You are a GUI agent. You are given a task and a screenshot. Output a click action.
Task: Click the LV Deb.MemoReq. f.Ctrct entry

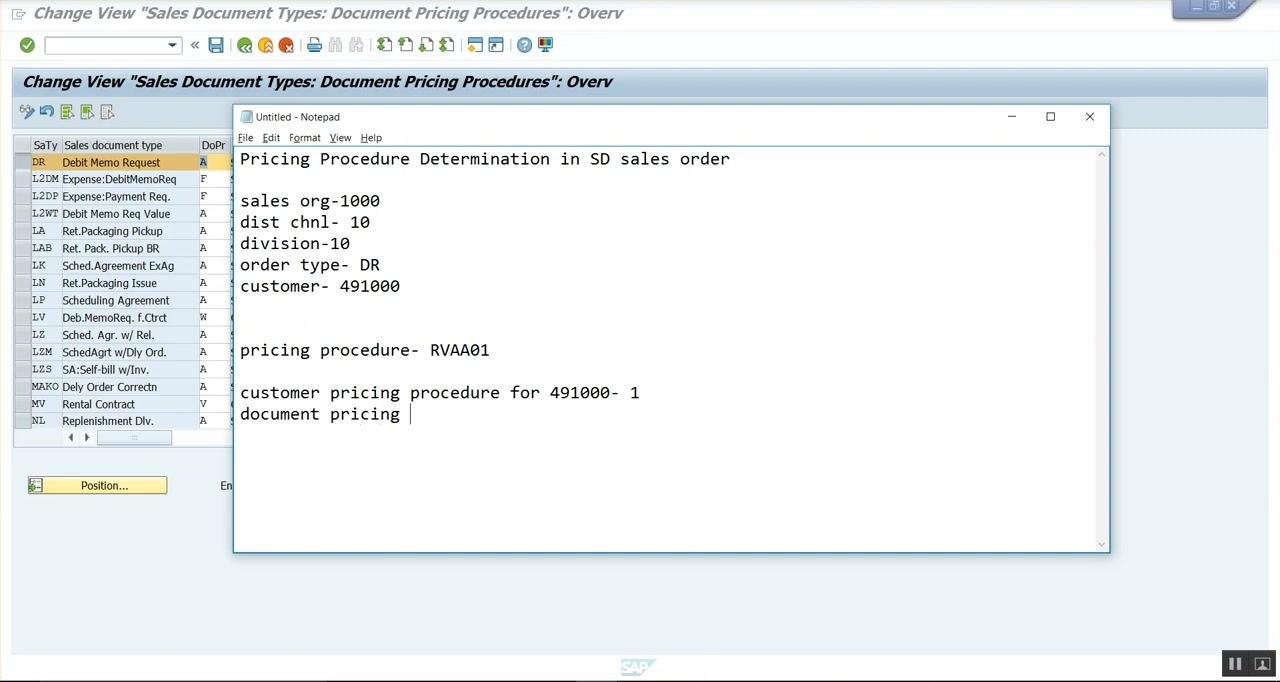[x=114, y=318]
